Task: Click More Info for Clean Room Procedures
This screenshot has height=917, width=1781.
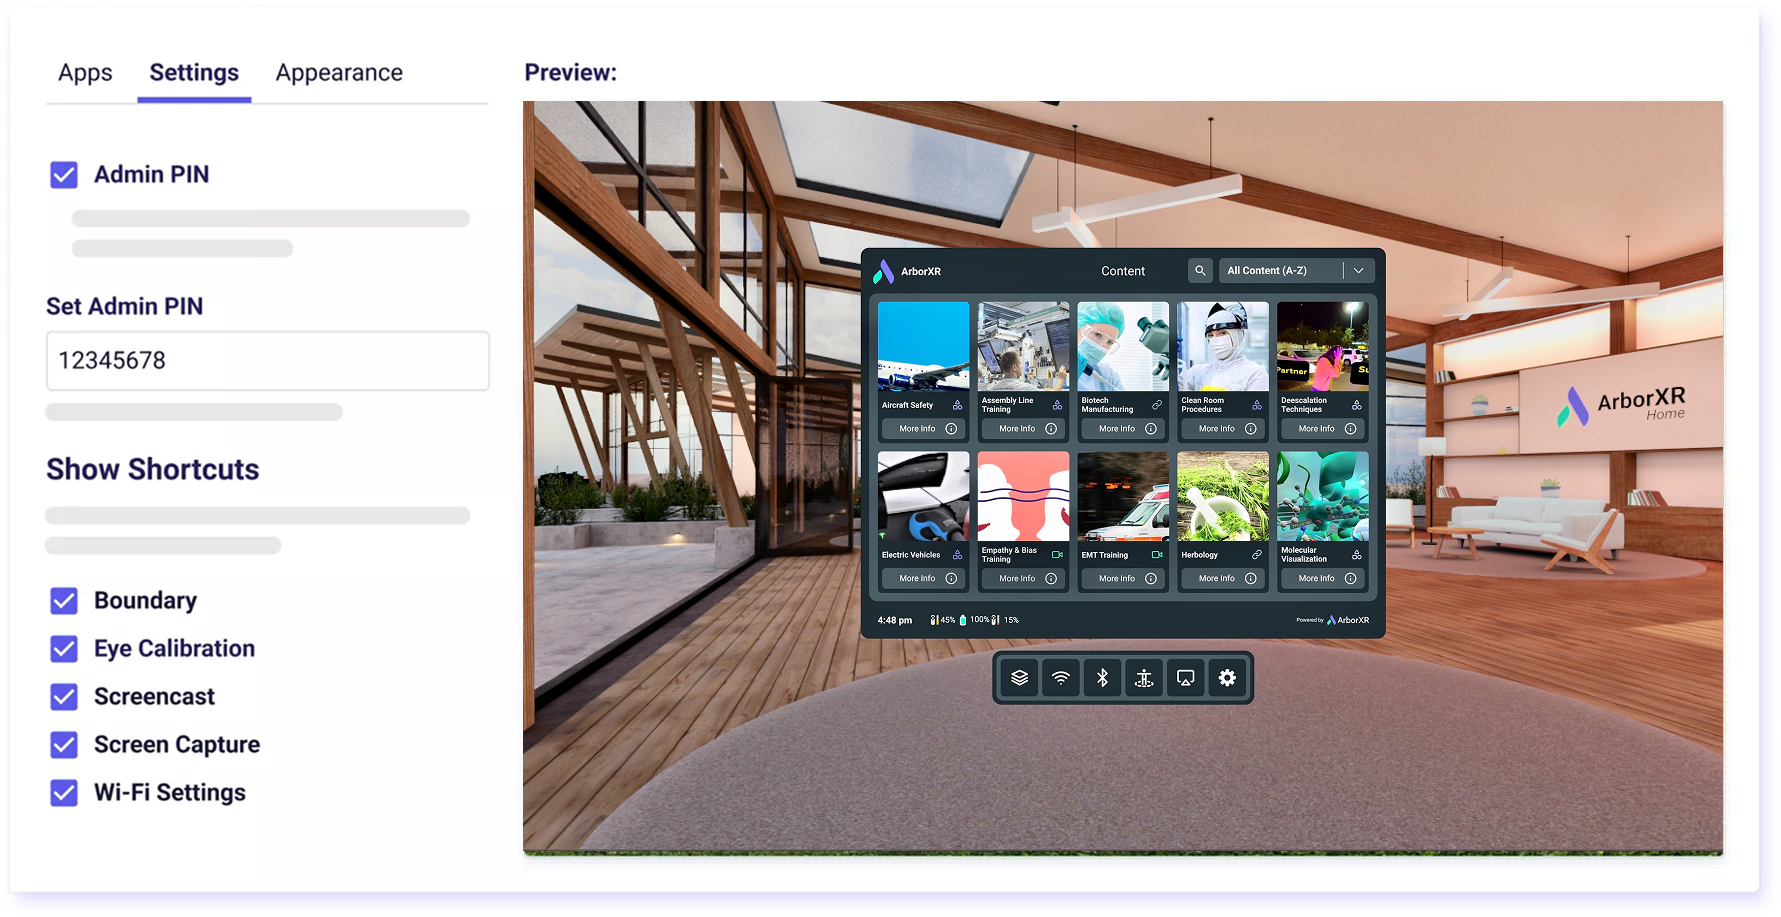Action: pyautogui.click(x=1224, y=429)
